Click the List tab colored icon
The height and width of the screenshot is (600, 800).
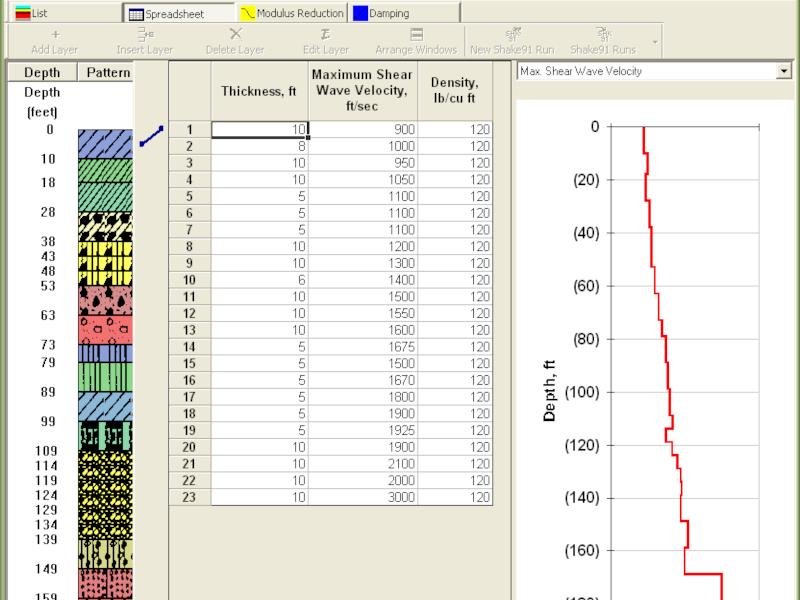tap(23, 13)
